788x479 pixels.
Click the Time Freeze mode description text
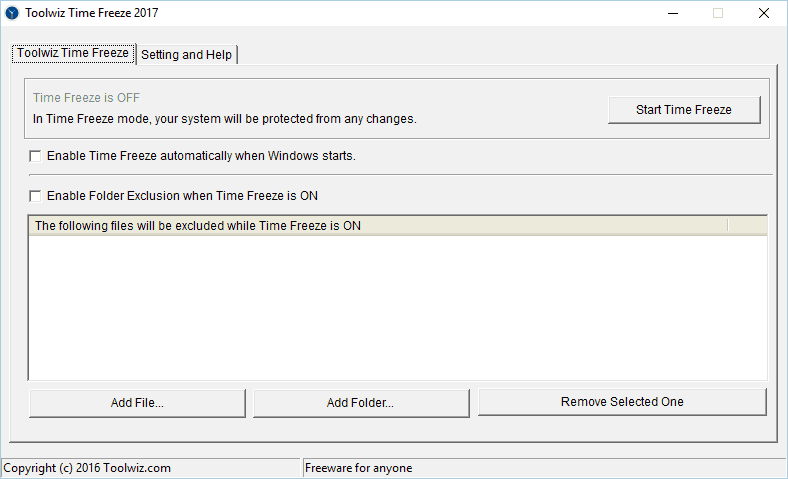(224, 118)
